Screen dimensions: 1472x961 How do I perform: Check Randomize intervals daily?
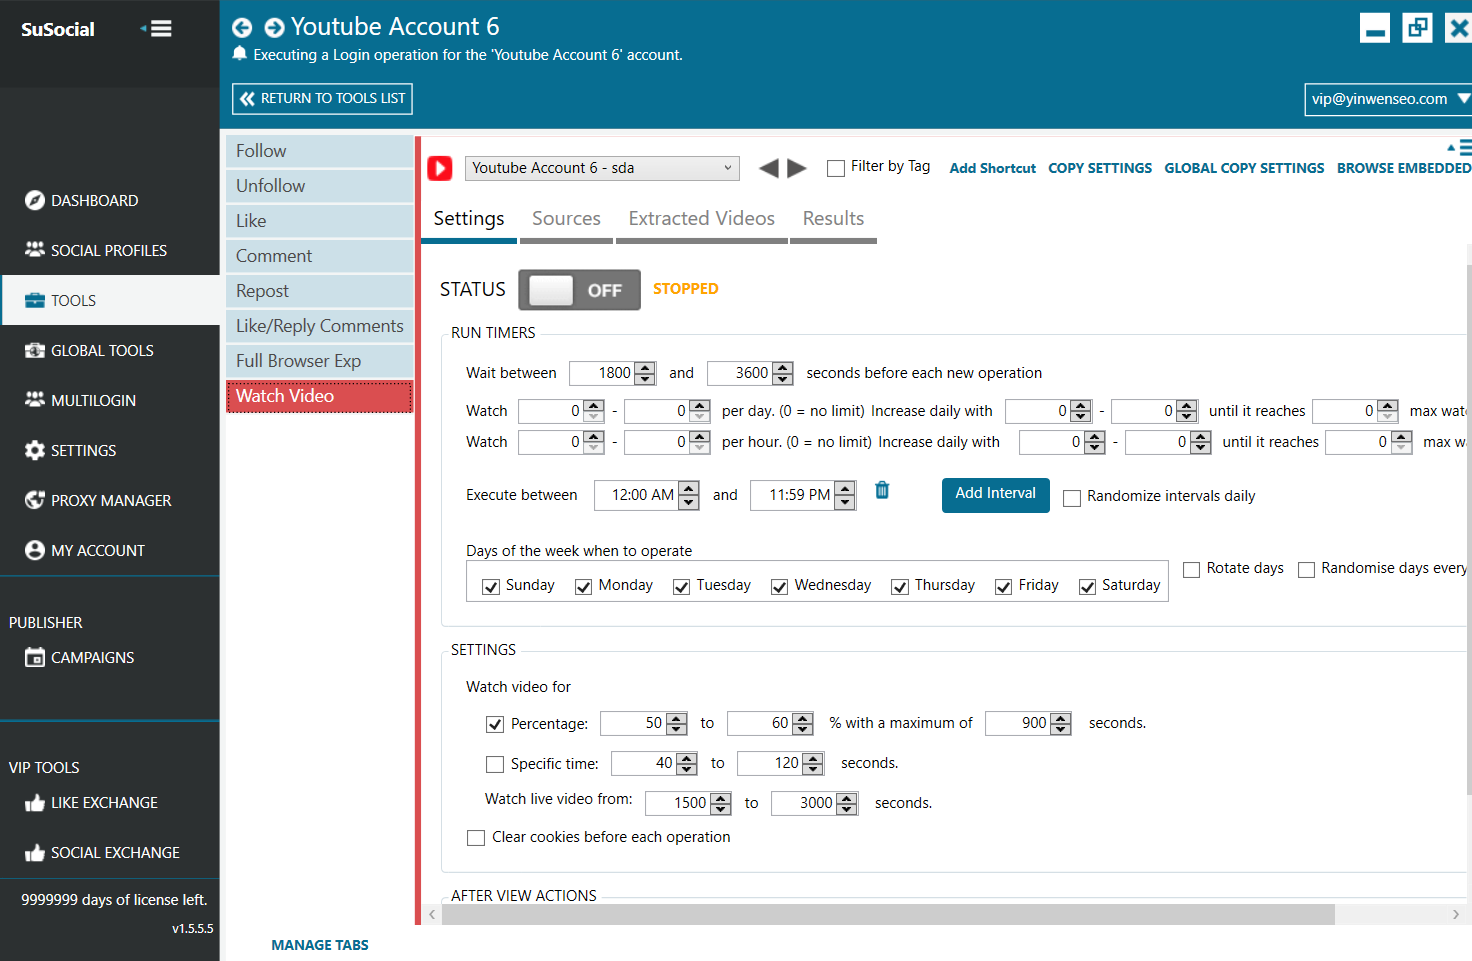1072,498
